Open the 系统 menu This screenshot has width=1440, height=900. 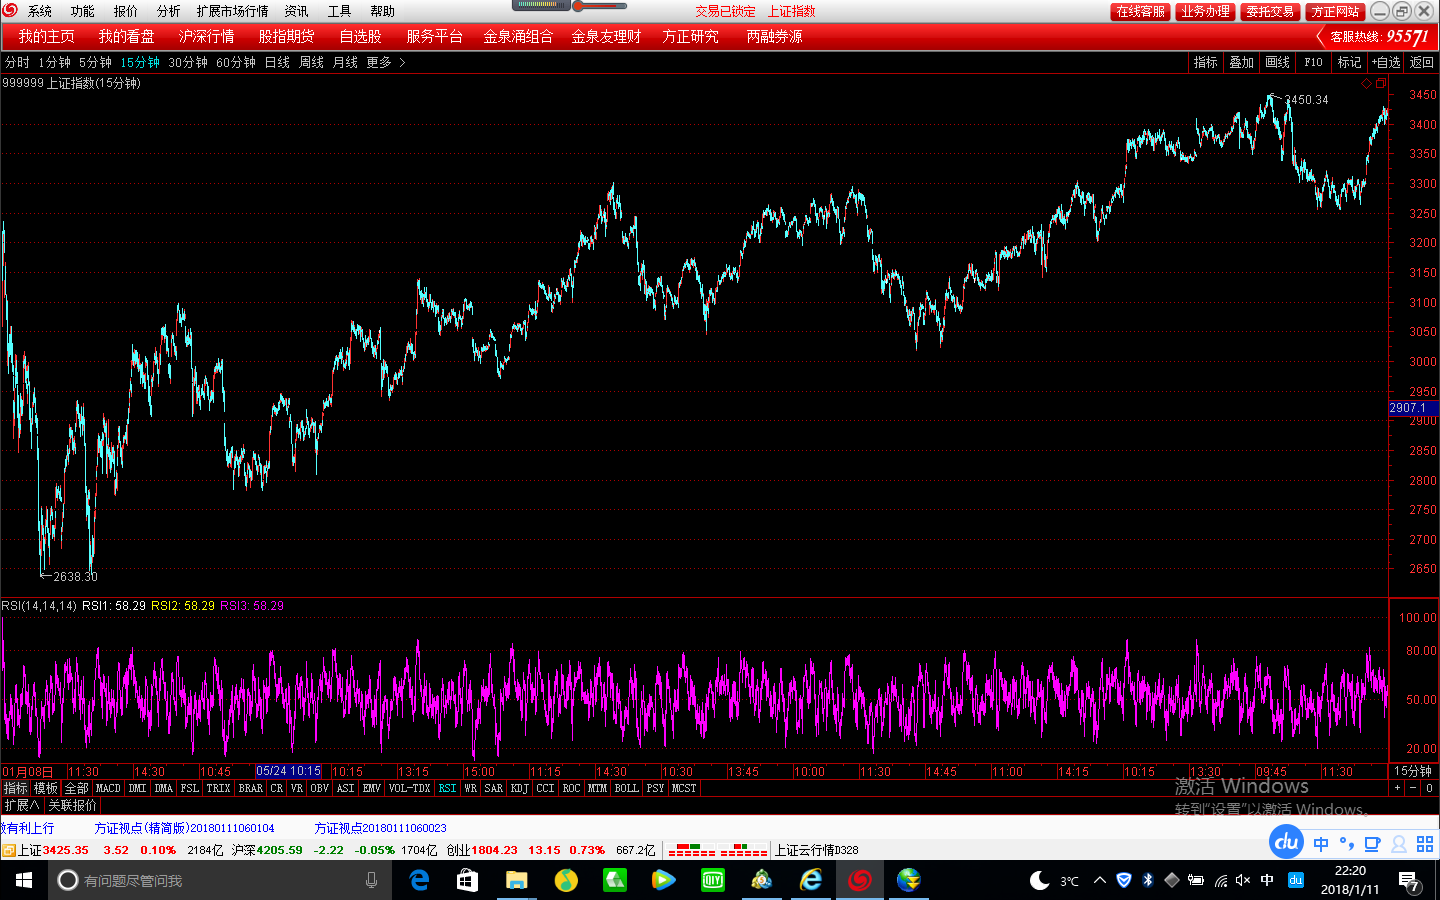(40, 11)
